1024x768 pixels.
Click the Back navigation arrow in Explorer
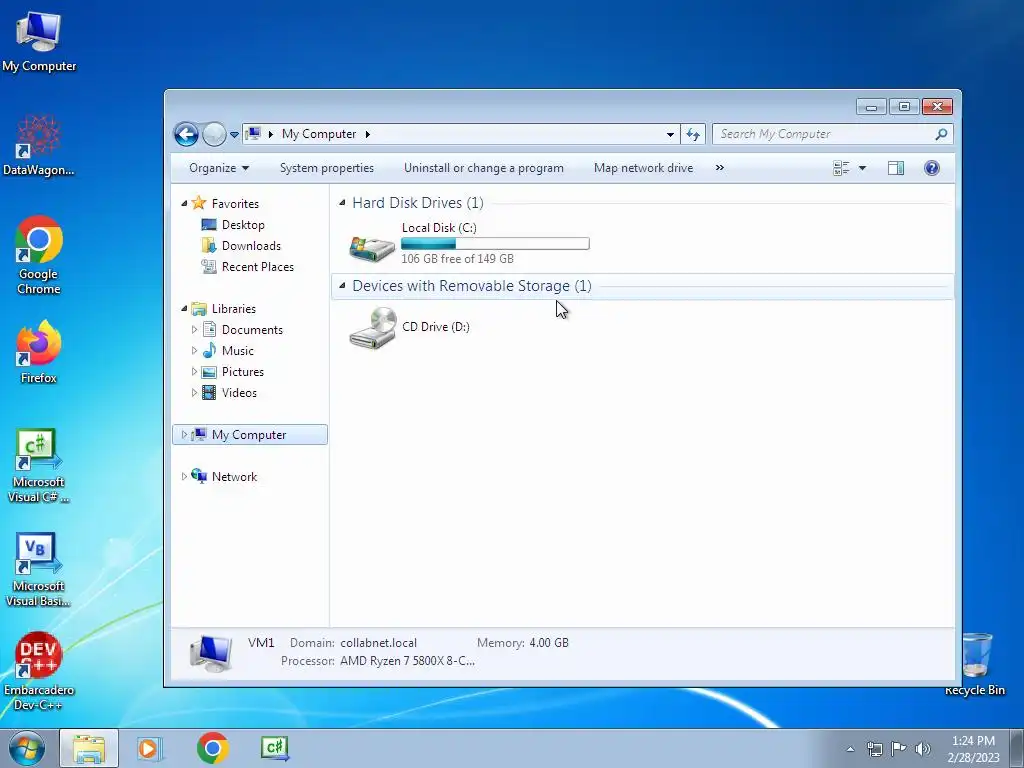[186, 135]
